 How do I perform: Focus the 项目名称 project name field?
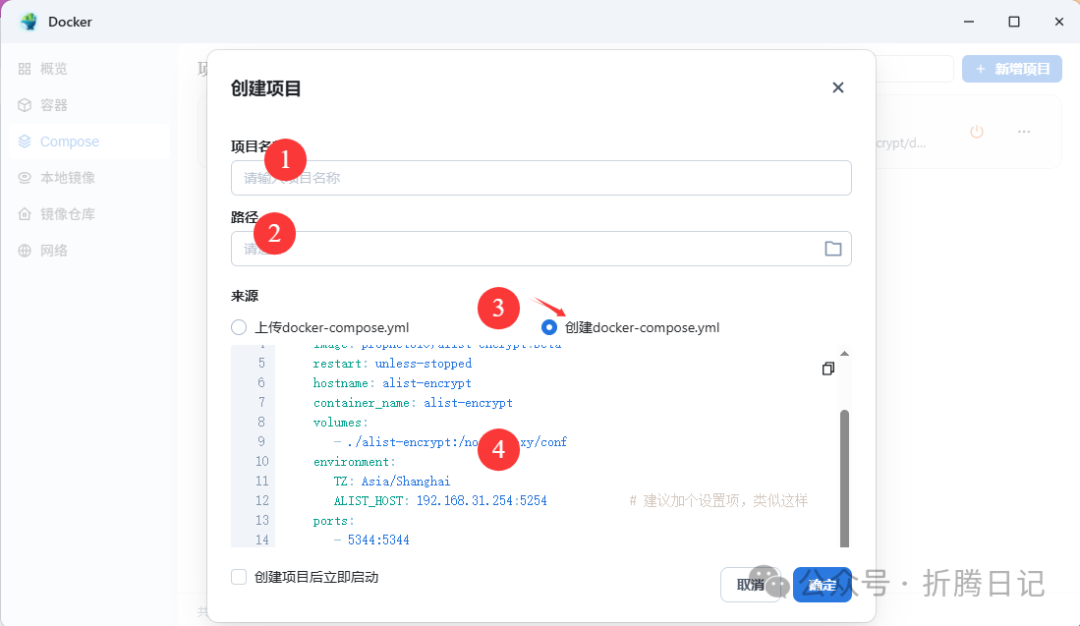click(x=541, y=178)
